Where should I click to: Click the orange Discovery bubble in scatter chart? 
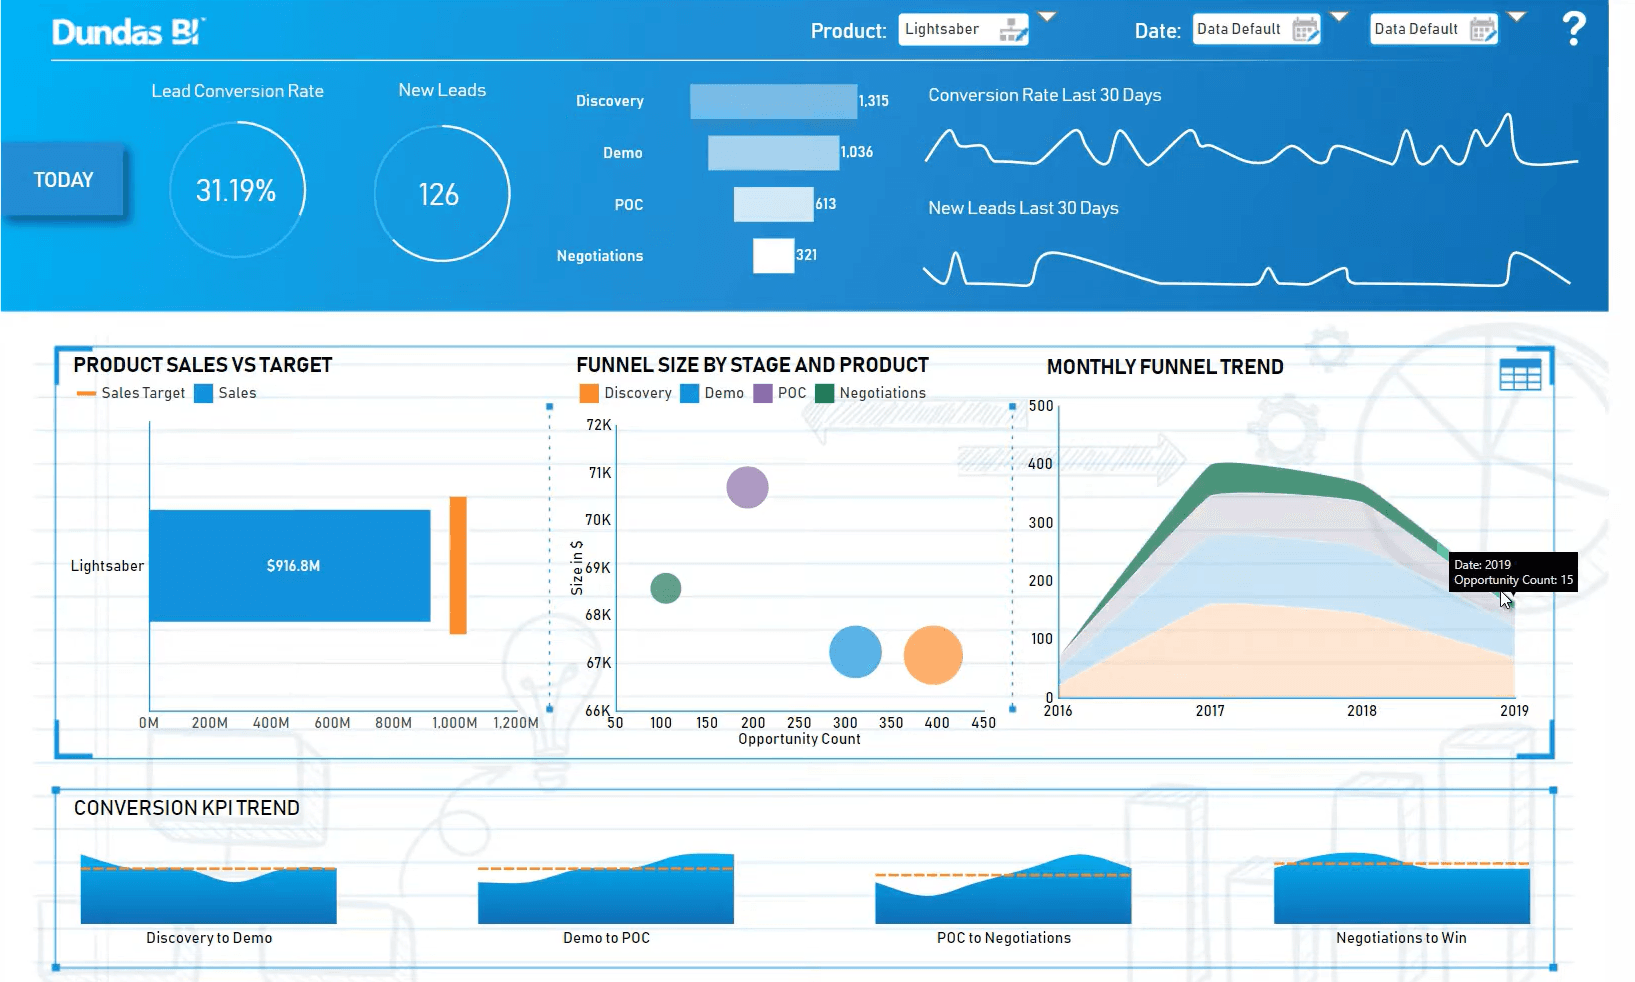pos(932,655)
